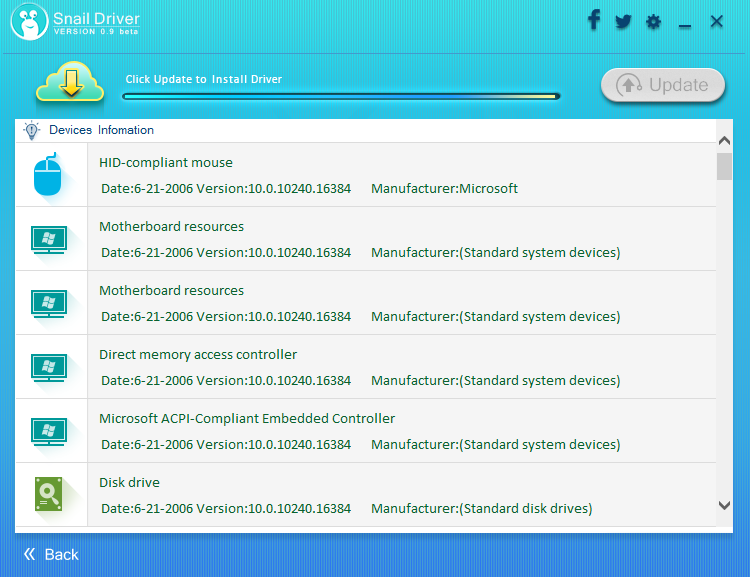This screenshot has height=577, width=750.
Task: Click the Microsoft ACPI-Compliant Embedded Controller icon
Action: (48, 431)
